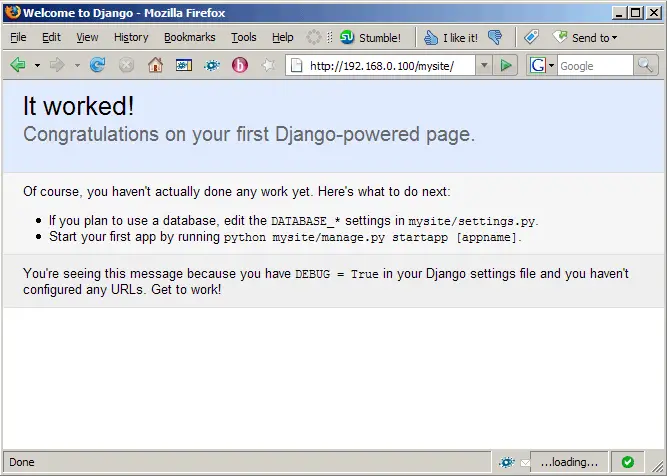Screen dimensions: 667x476
Task: Go back with the green Back arrow
Action: pos(18,66)
